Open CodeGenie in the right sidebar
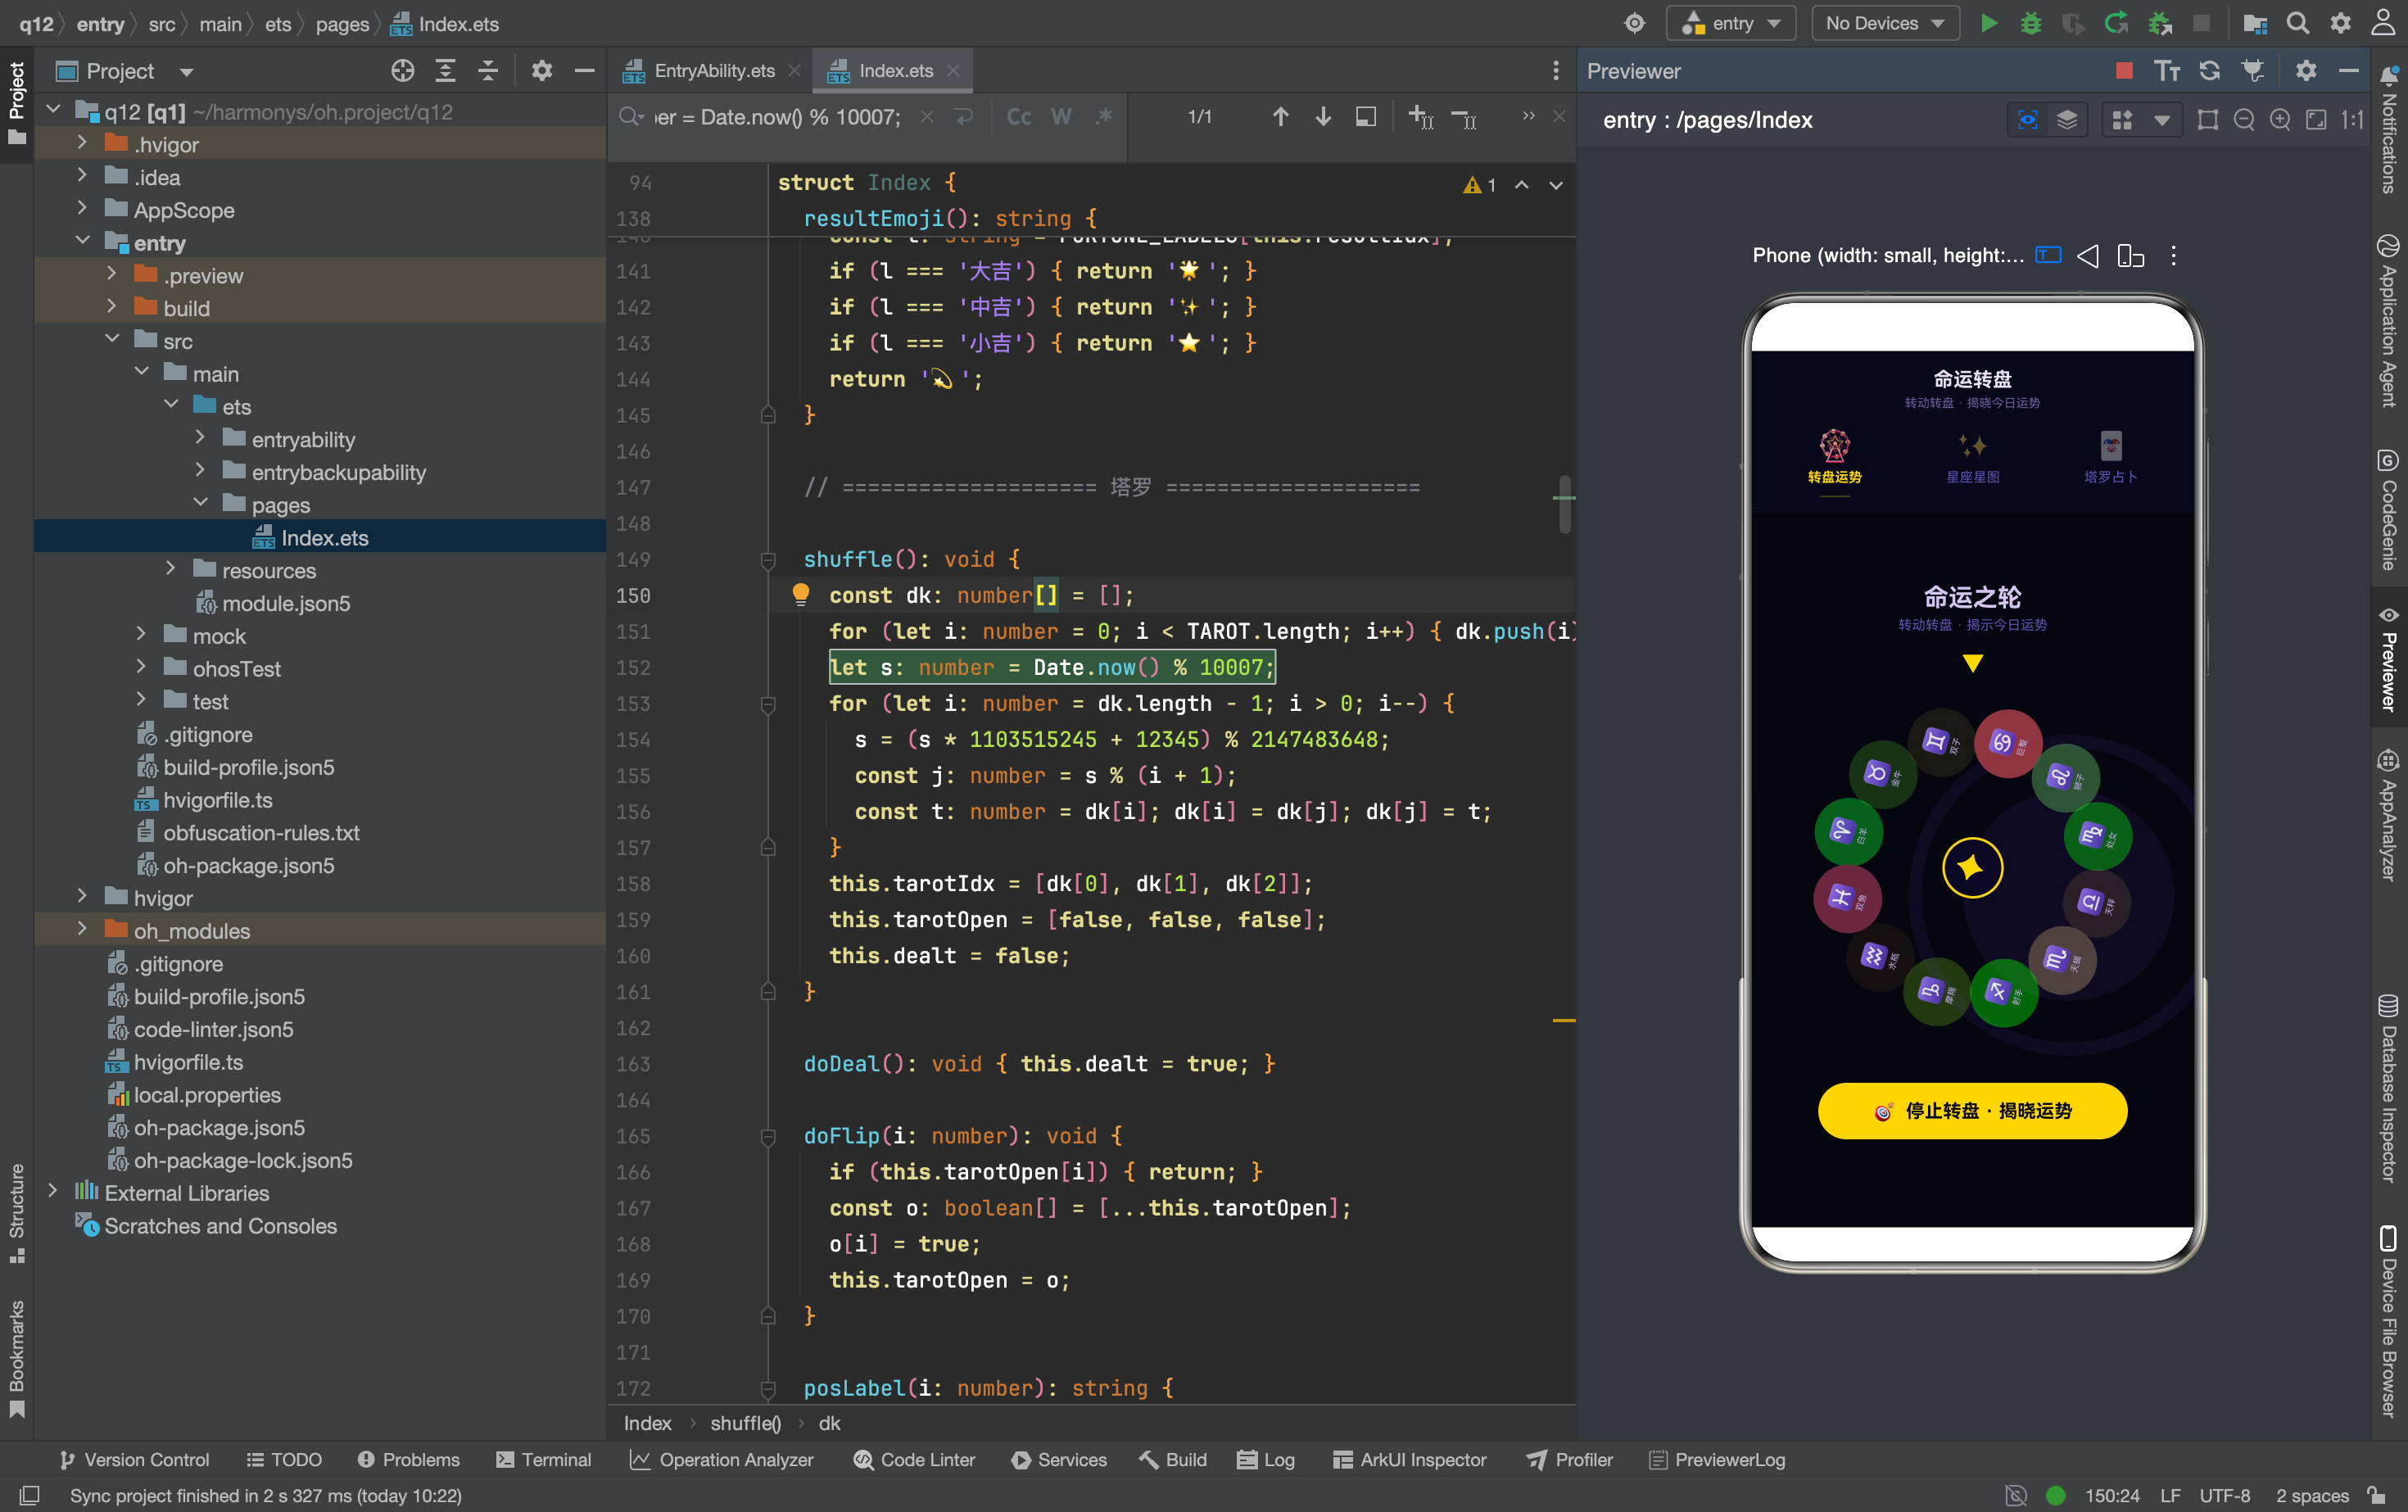The image size is (2408, 1512). [2389, 510]
